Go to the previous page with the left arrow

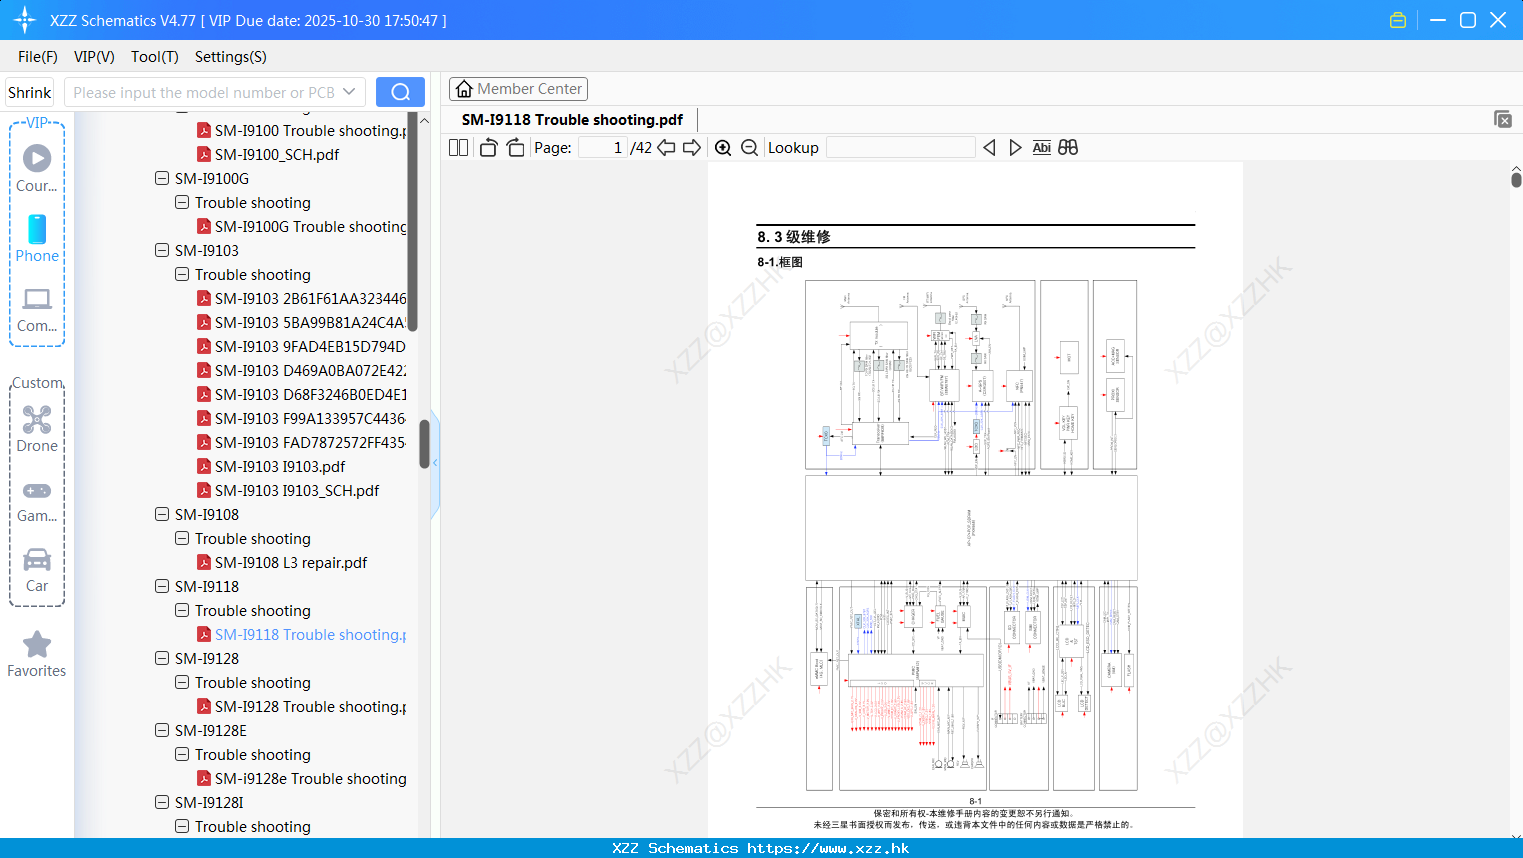(x=666, y=148)
